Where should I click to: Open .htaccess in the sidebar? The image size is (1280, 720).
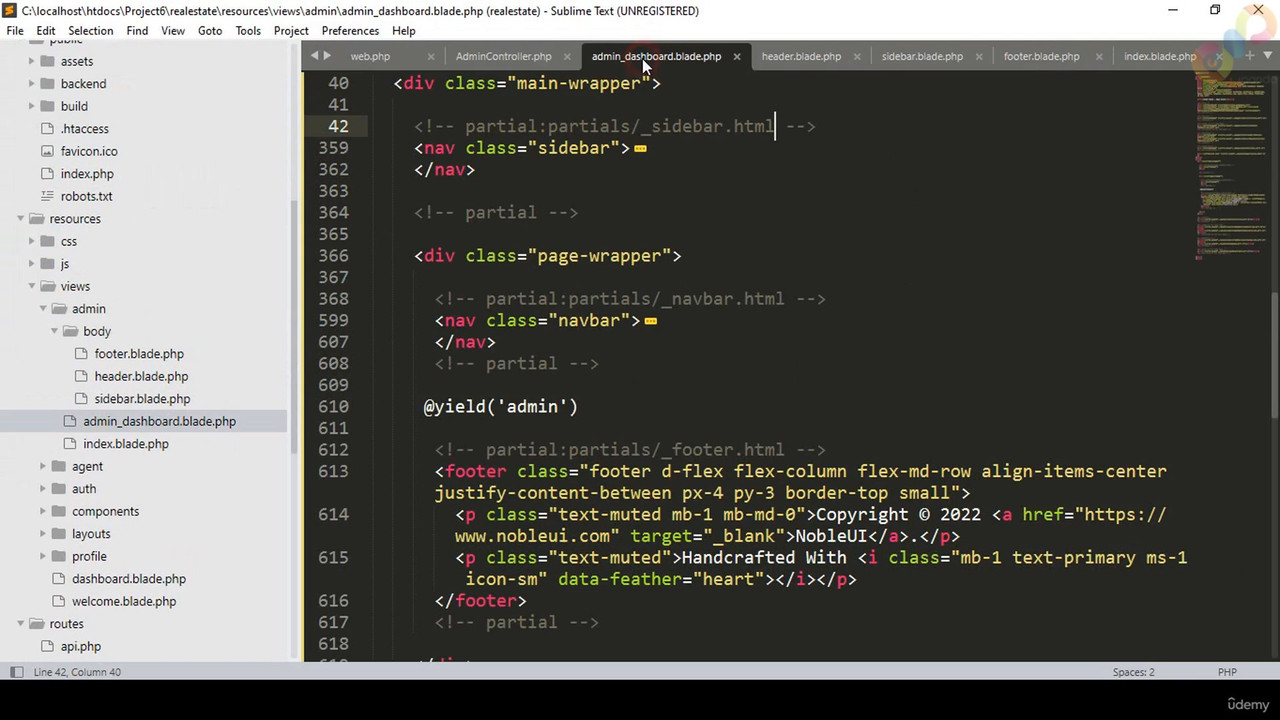(x=84, y=129)
